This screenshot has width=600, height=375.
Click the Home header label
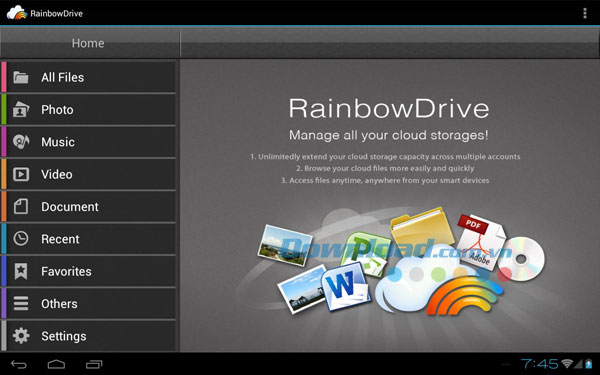[88, 43]
